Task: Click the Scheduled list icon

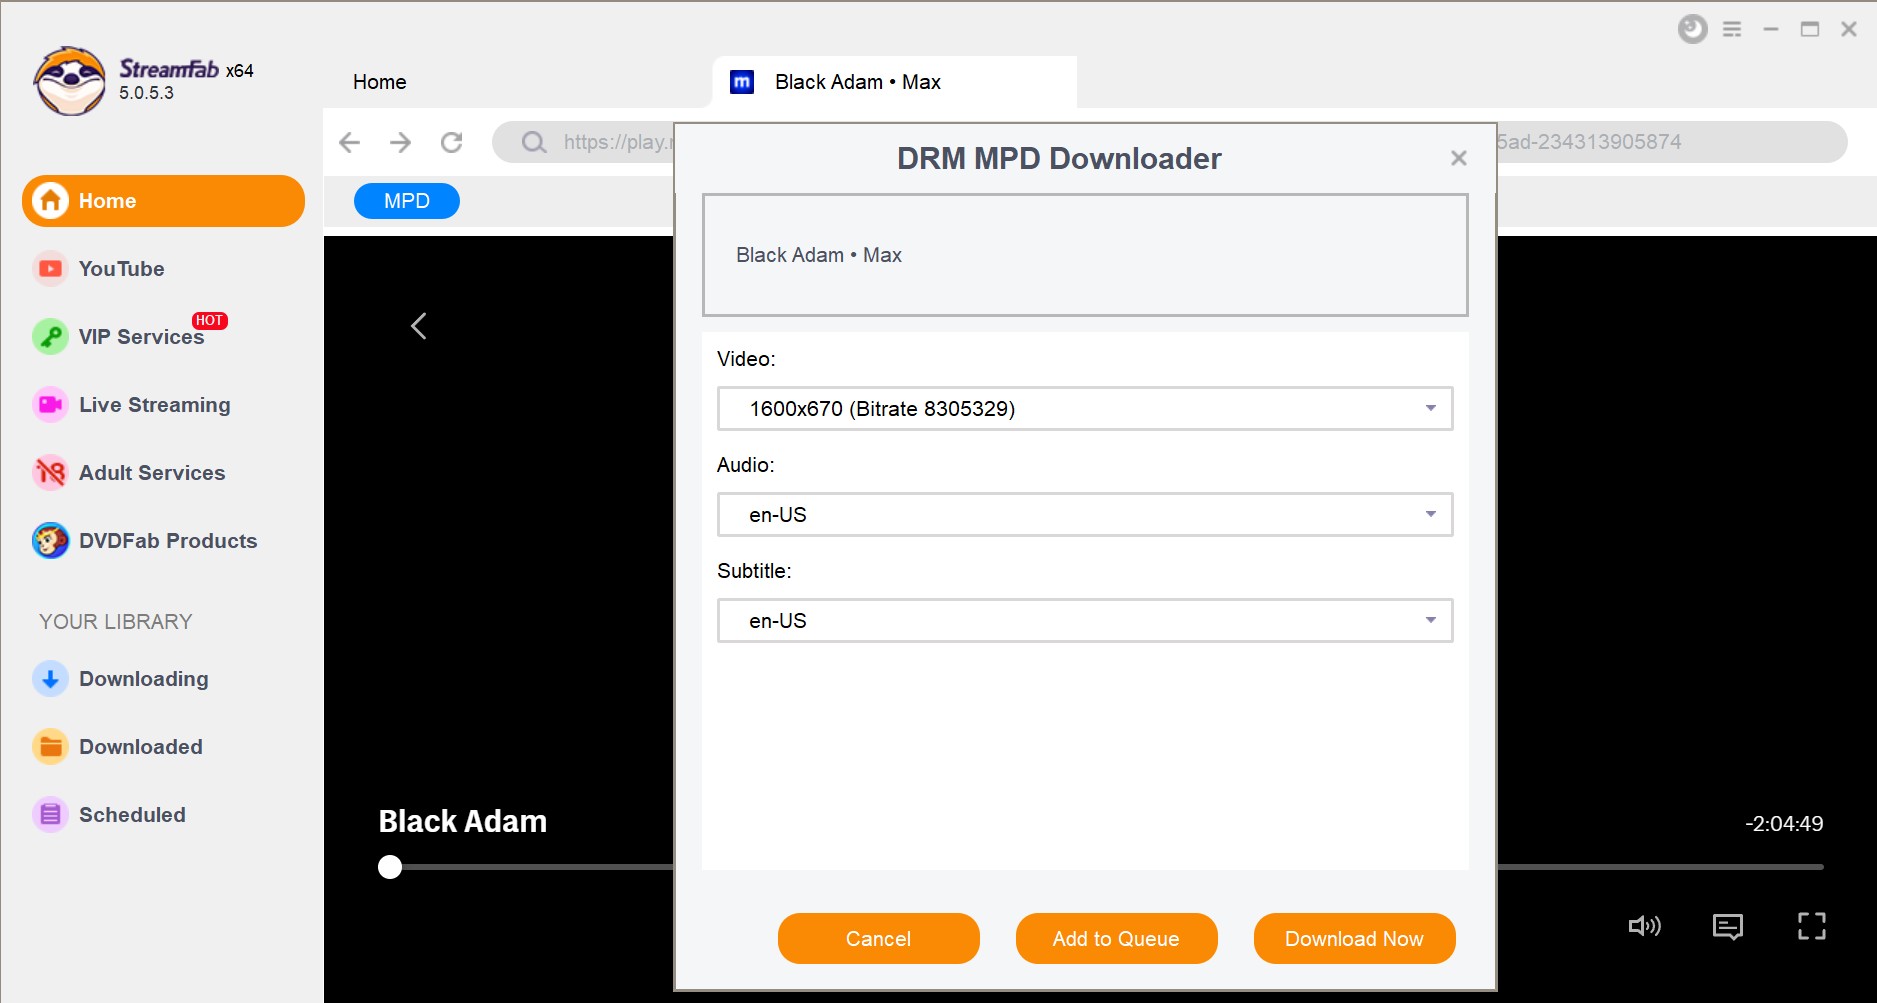Action: coord(50,815)
